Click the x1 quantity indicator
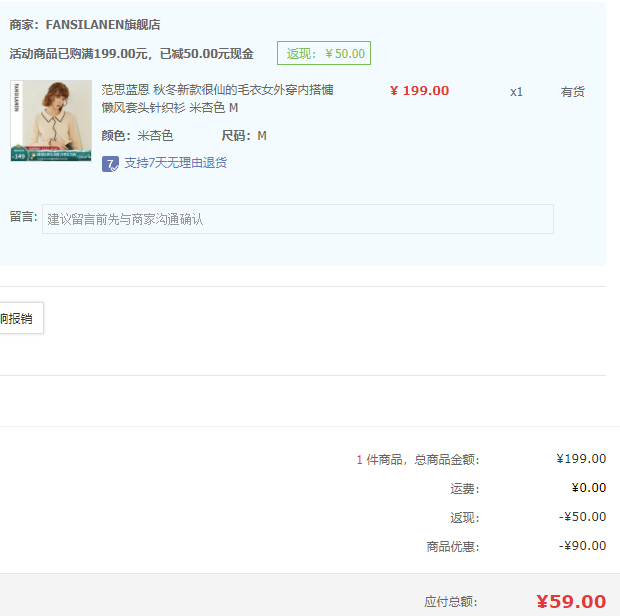The image size is (620, 616). (516, 92)
